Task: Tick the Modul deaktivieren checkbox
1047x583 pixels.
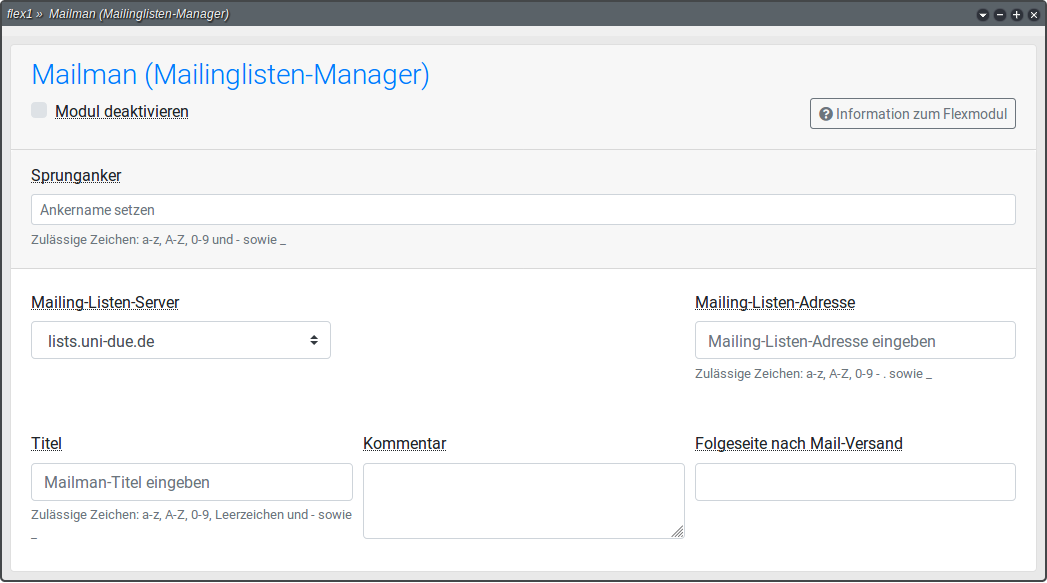Action: pyautogui.click(x=39, y=110)
